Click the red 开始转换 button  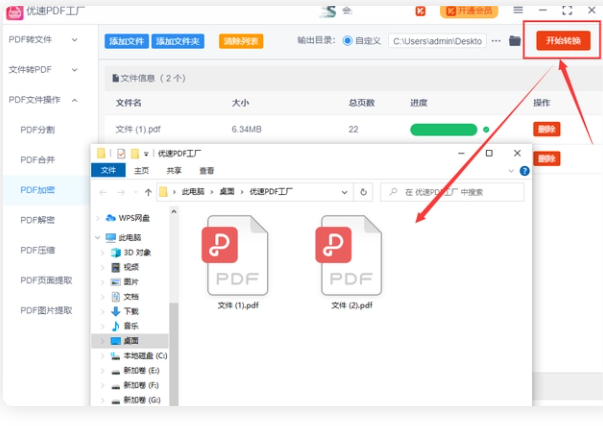(x=563, y=41)
